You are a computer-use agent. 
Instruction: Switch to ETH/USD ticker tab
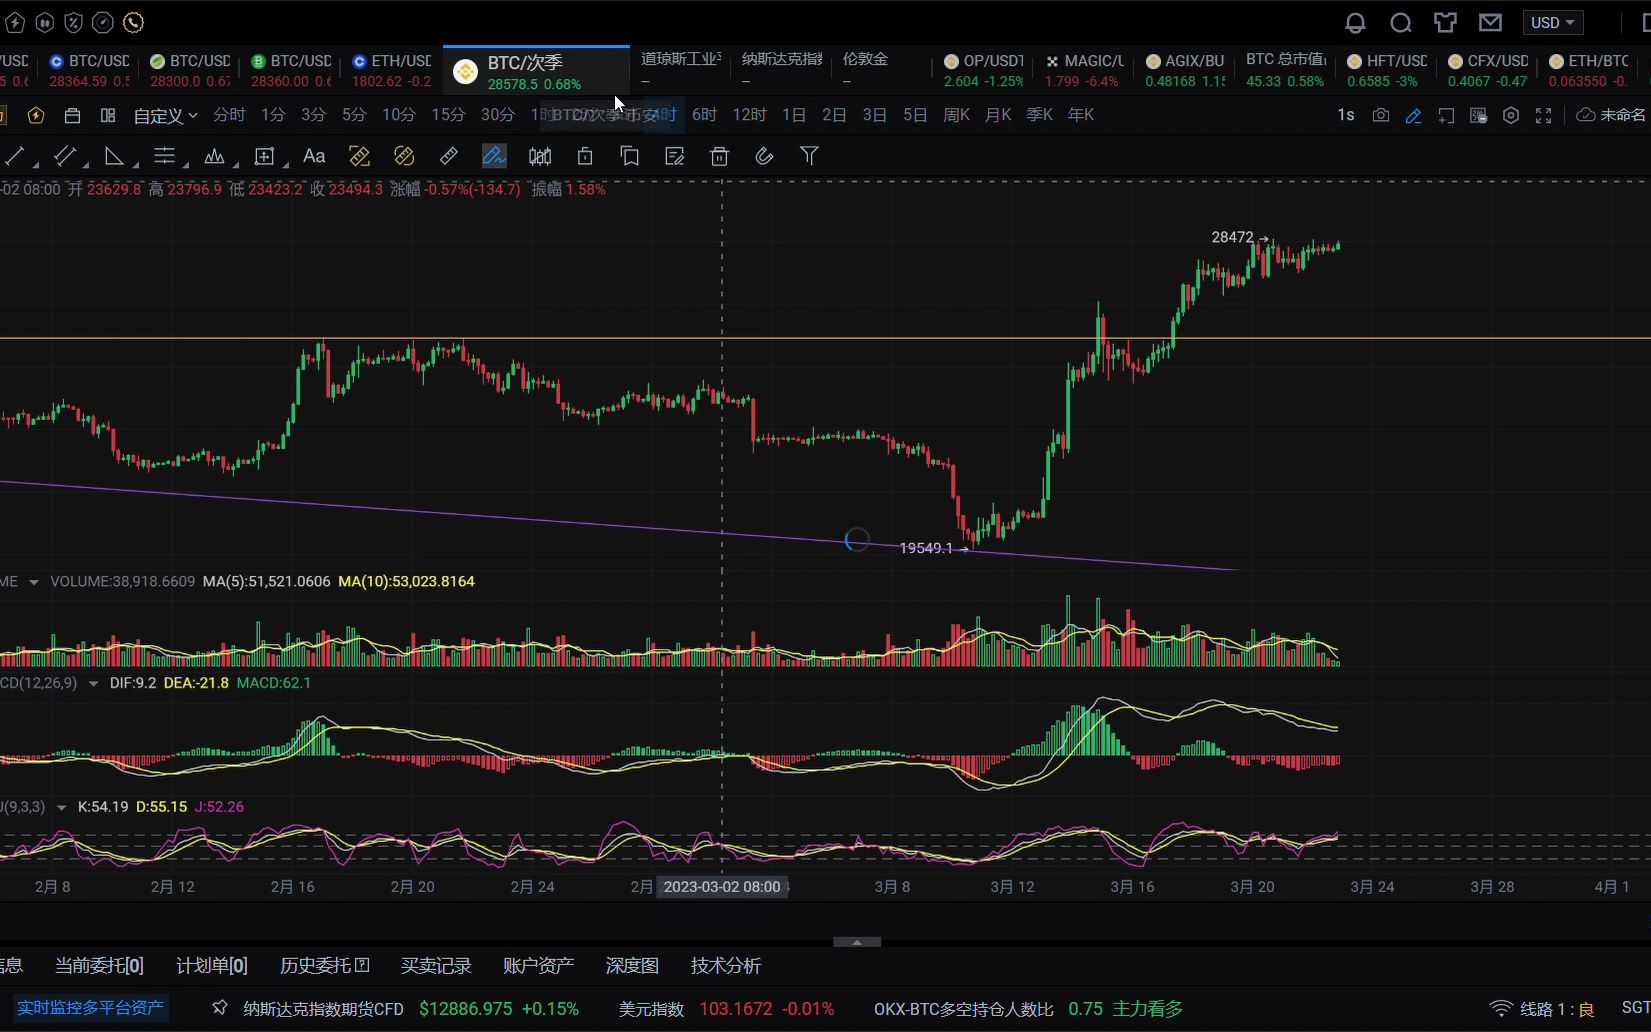click(x=391, y=70)
